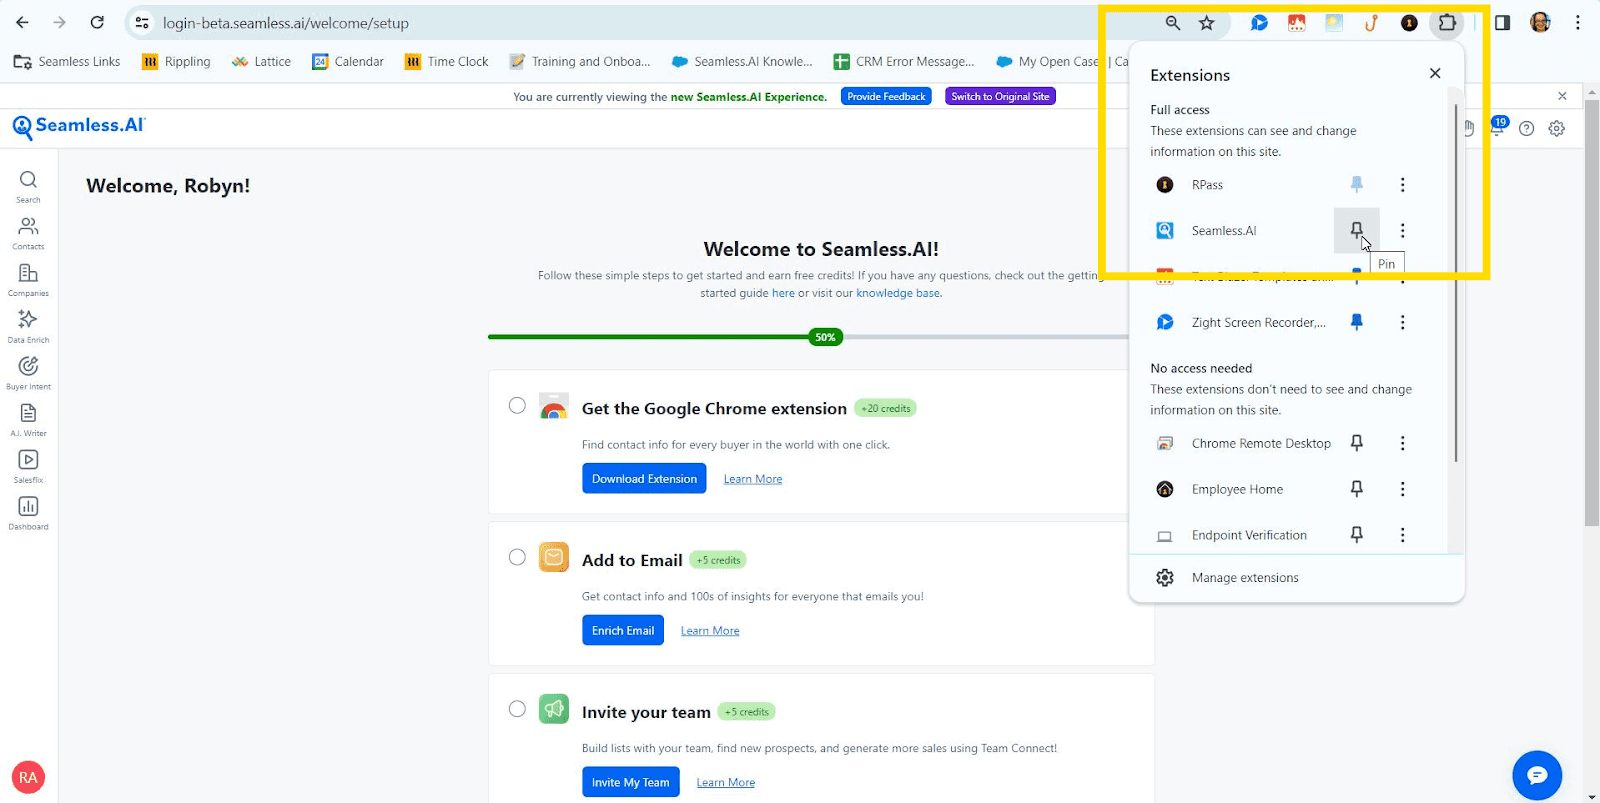Click the Provide Feedback button
The width and height of the screenshot is (1600, 803).
click(886, 96)
